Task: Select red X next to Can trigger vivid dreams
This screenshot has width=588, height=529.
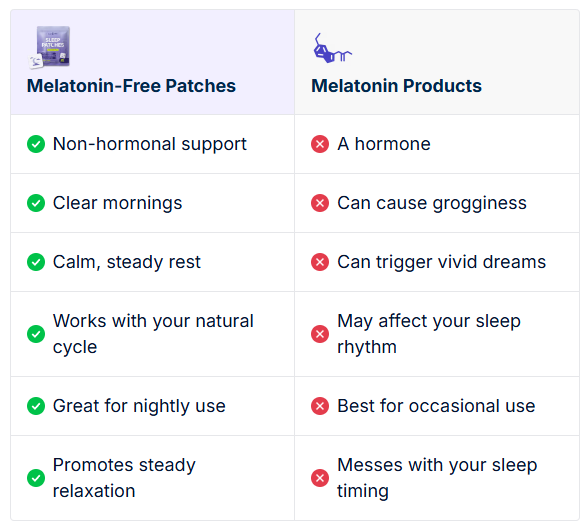Action: pos(320,262)
